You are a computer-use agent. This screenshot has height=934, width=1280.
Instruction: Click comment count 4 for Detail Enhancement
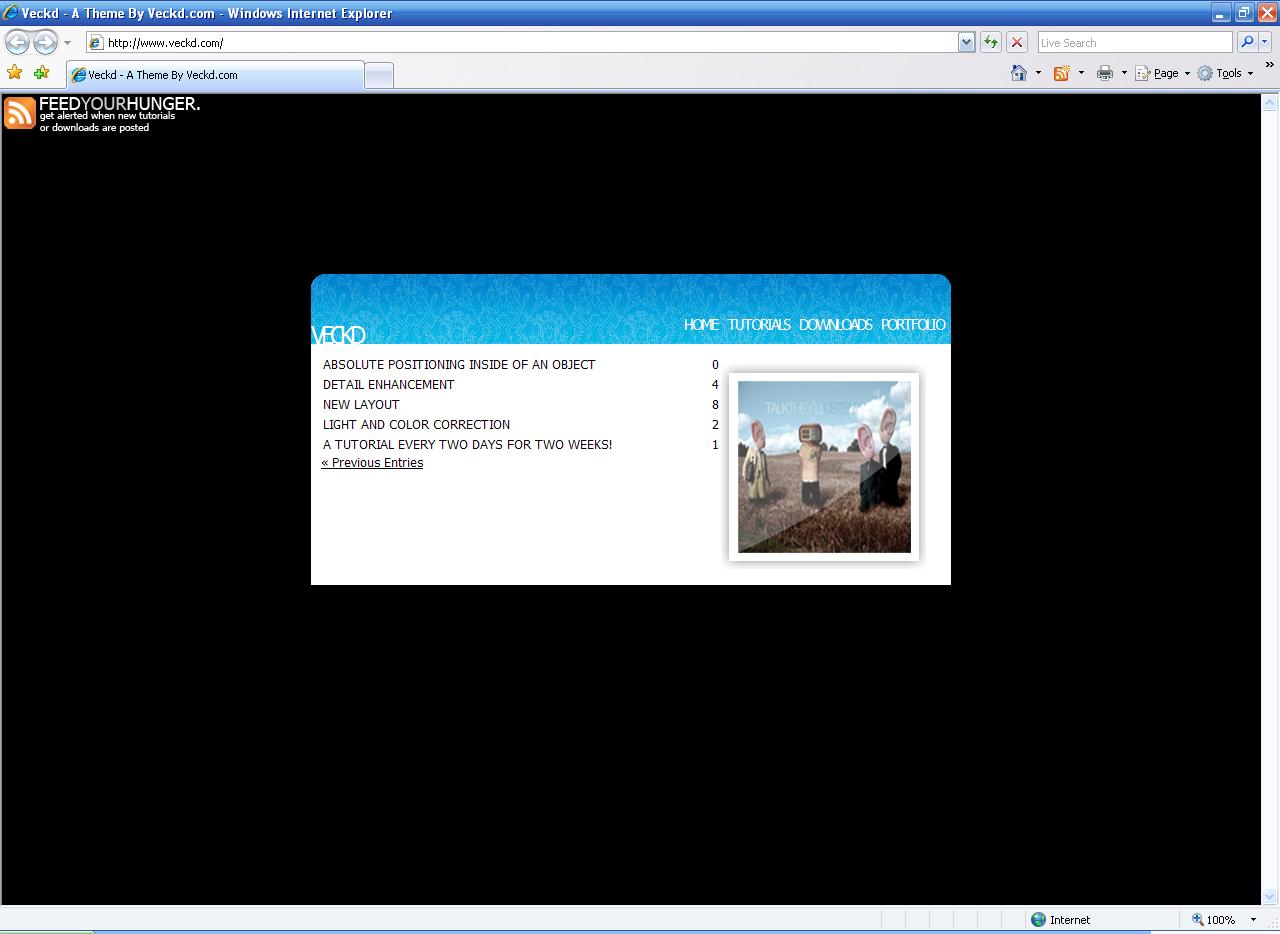pyautogui.click(x=715, y=385)
